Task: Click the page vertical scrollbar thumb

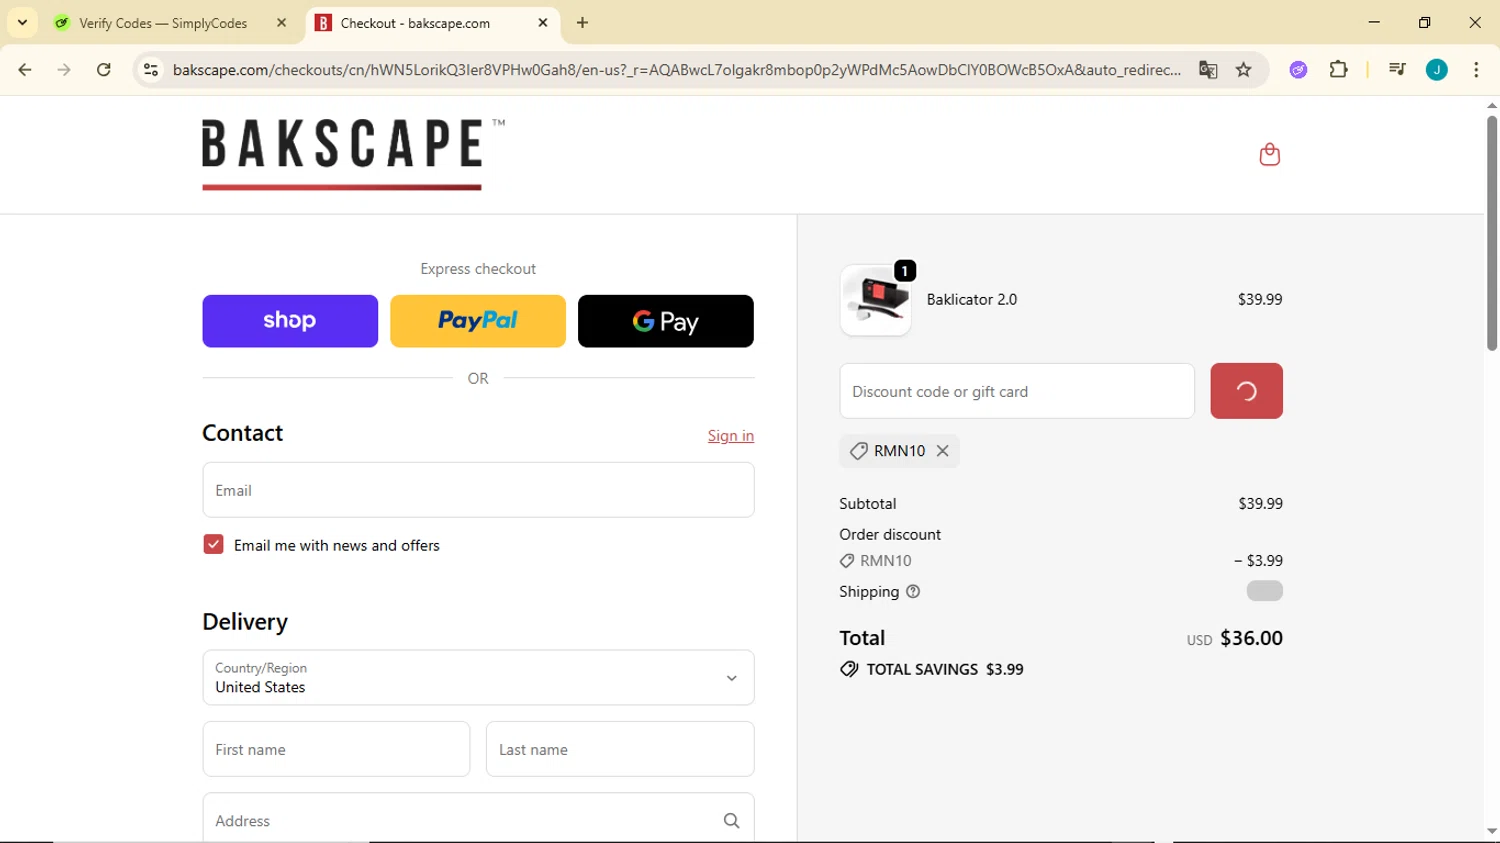Action: 1491,233
